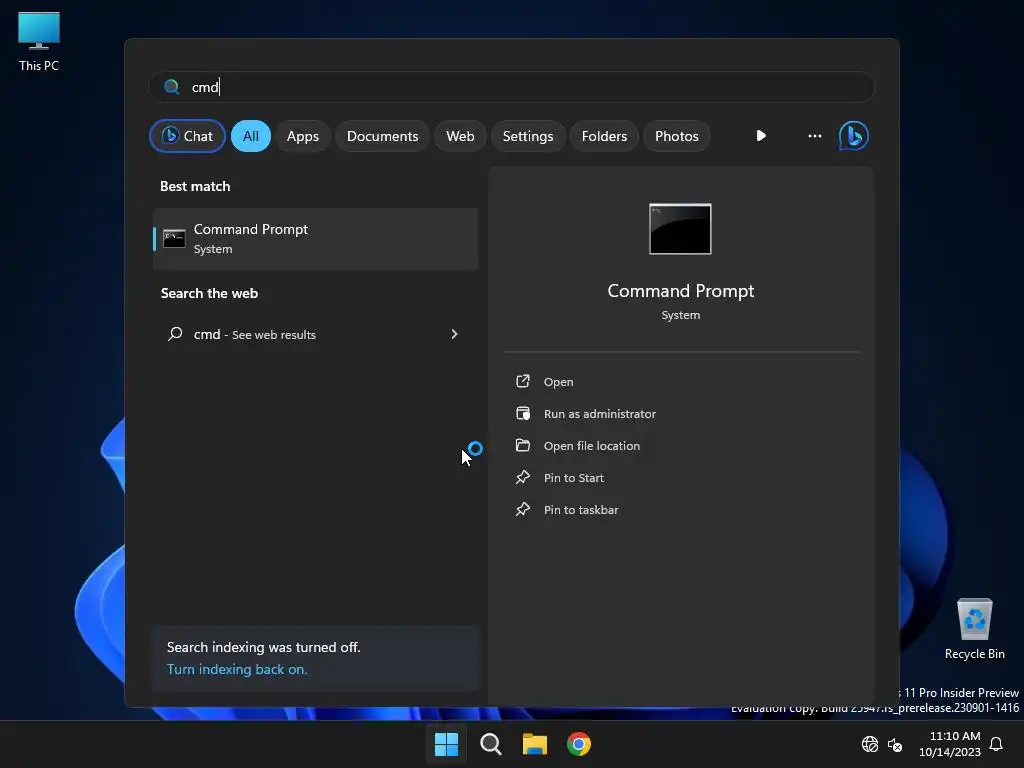Click the muted volume tray icon

click(895, 744)
